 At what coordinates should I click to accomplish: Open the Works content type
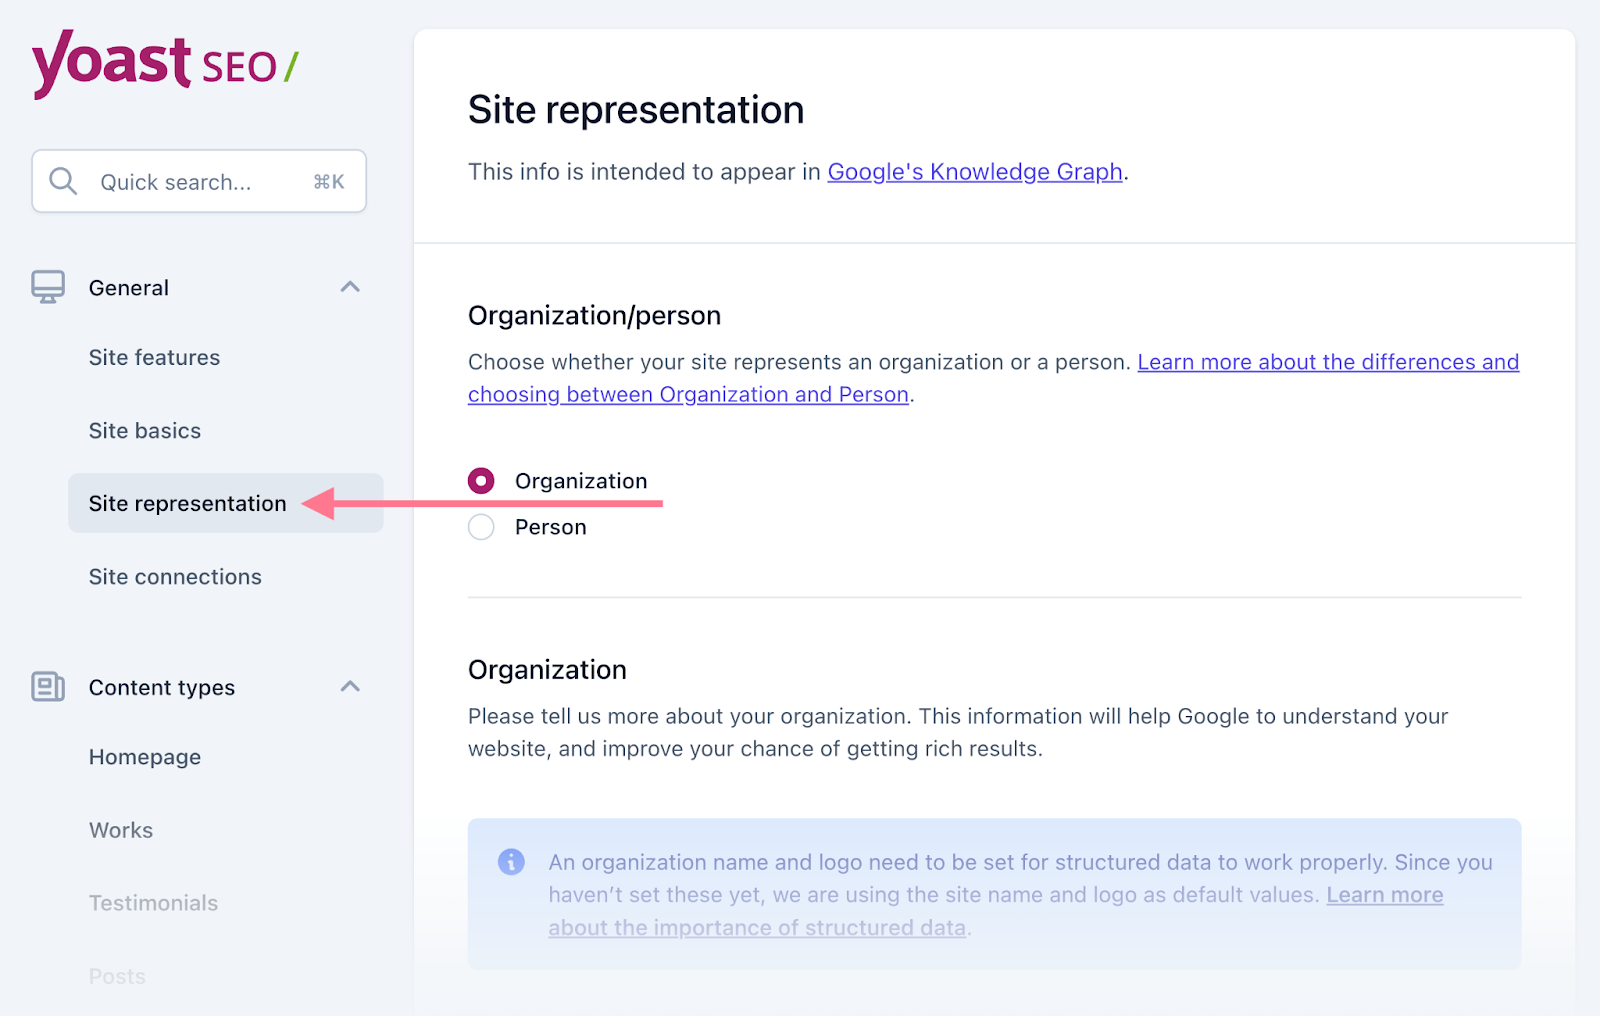(x=120, y=830)
